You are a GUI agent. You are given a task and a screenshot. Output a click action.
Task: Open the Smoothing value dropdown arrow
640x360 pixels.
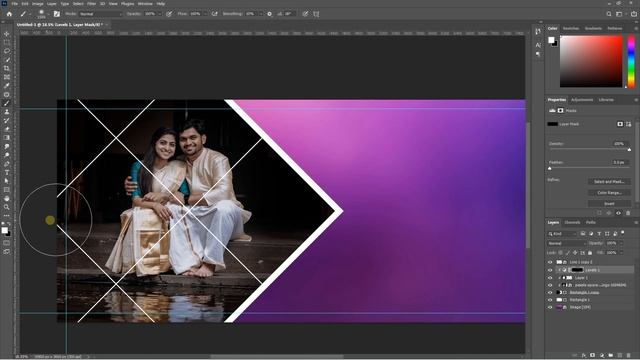tap(260, 14)
